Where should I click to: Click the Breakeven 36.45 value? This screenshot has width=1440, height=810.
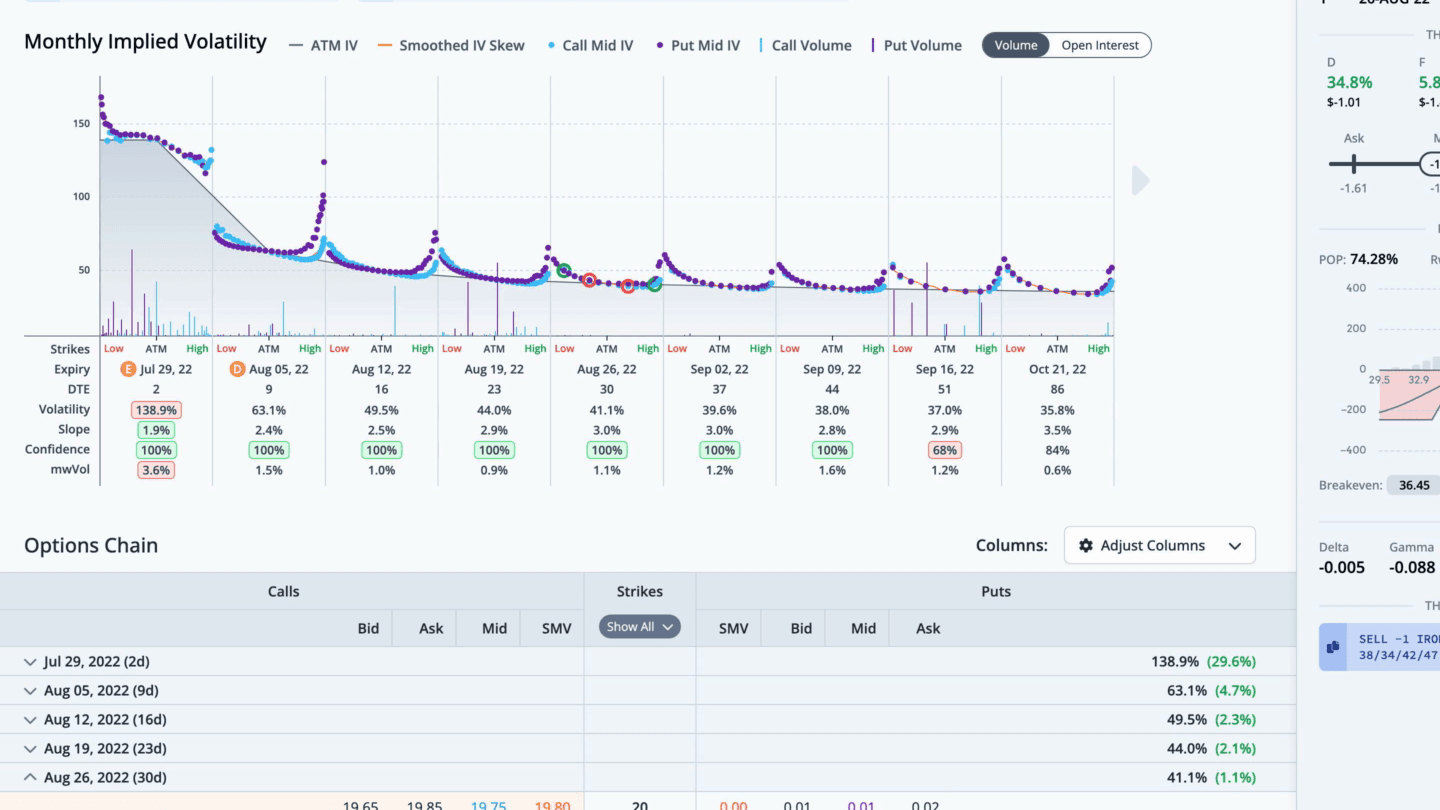pyautogui.click(x=1414, y=485)
